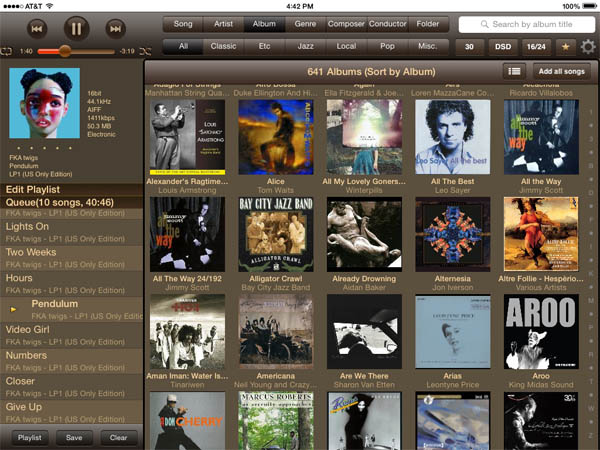600x450 pixels.
Task: Select the Genre tab
Action: (305, 24)
